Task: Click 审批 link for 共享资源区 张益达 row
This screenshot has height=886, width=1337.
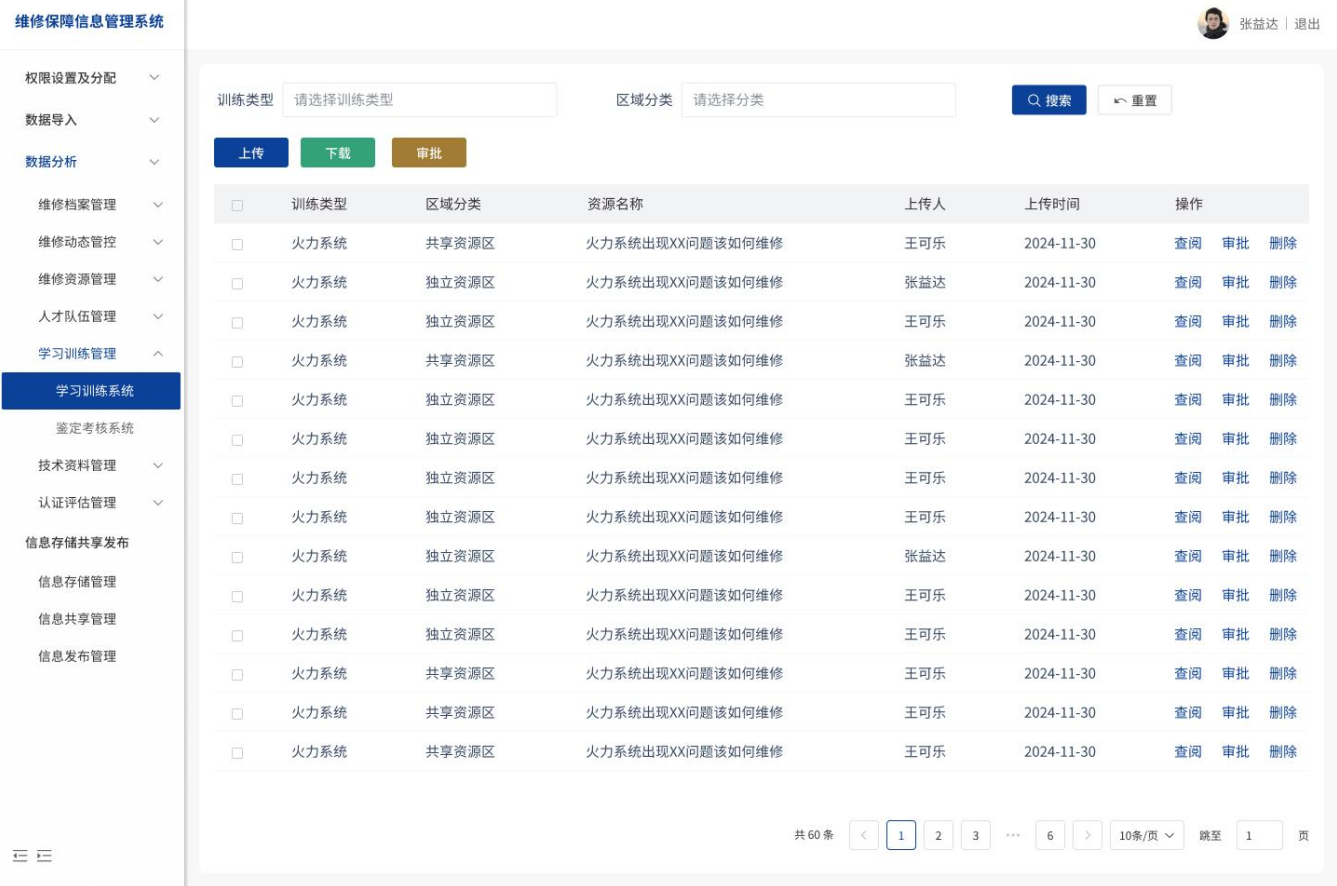Action: [x=1236, y=361]
